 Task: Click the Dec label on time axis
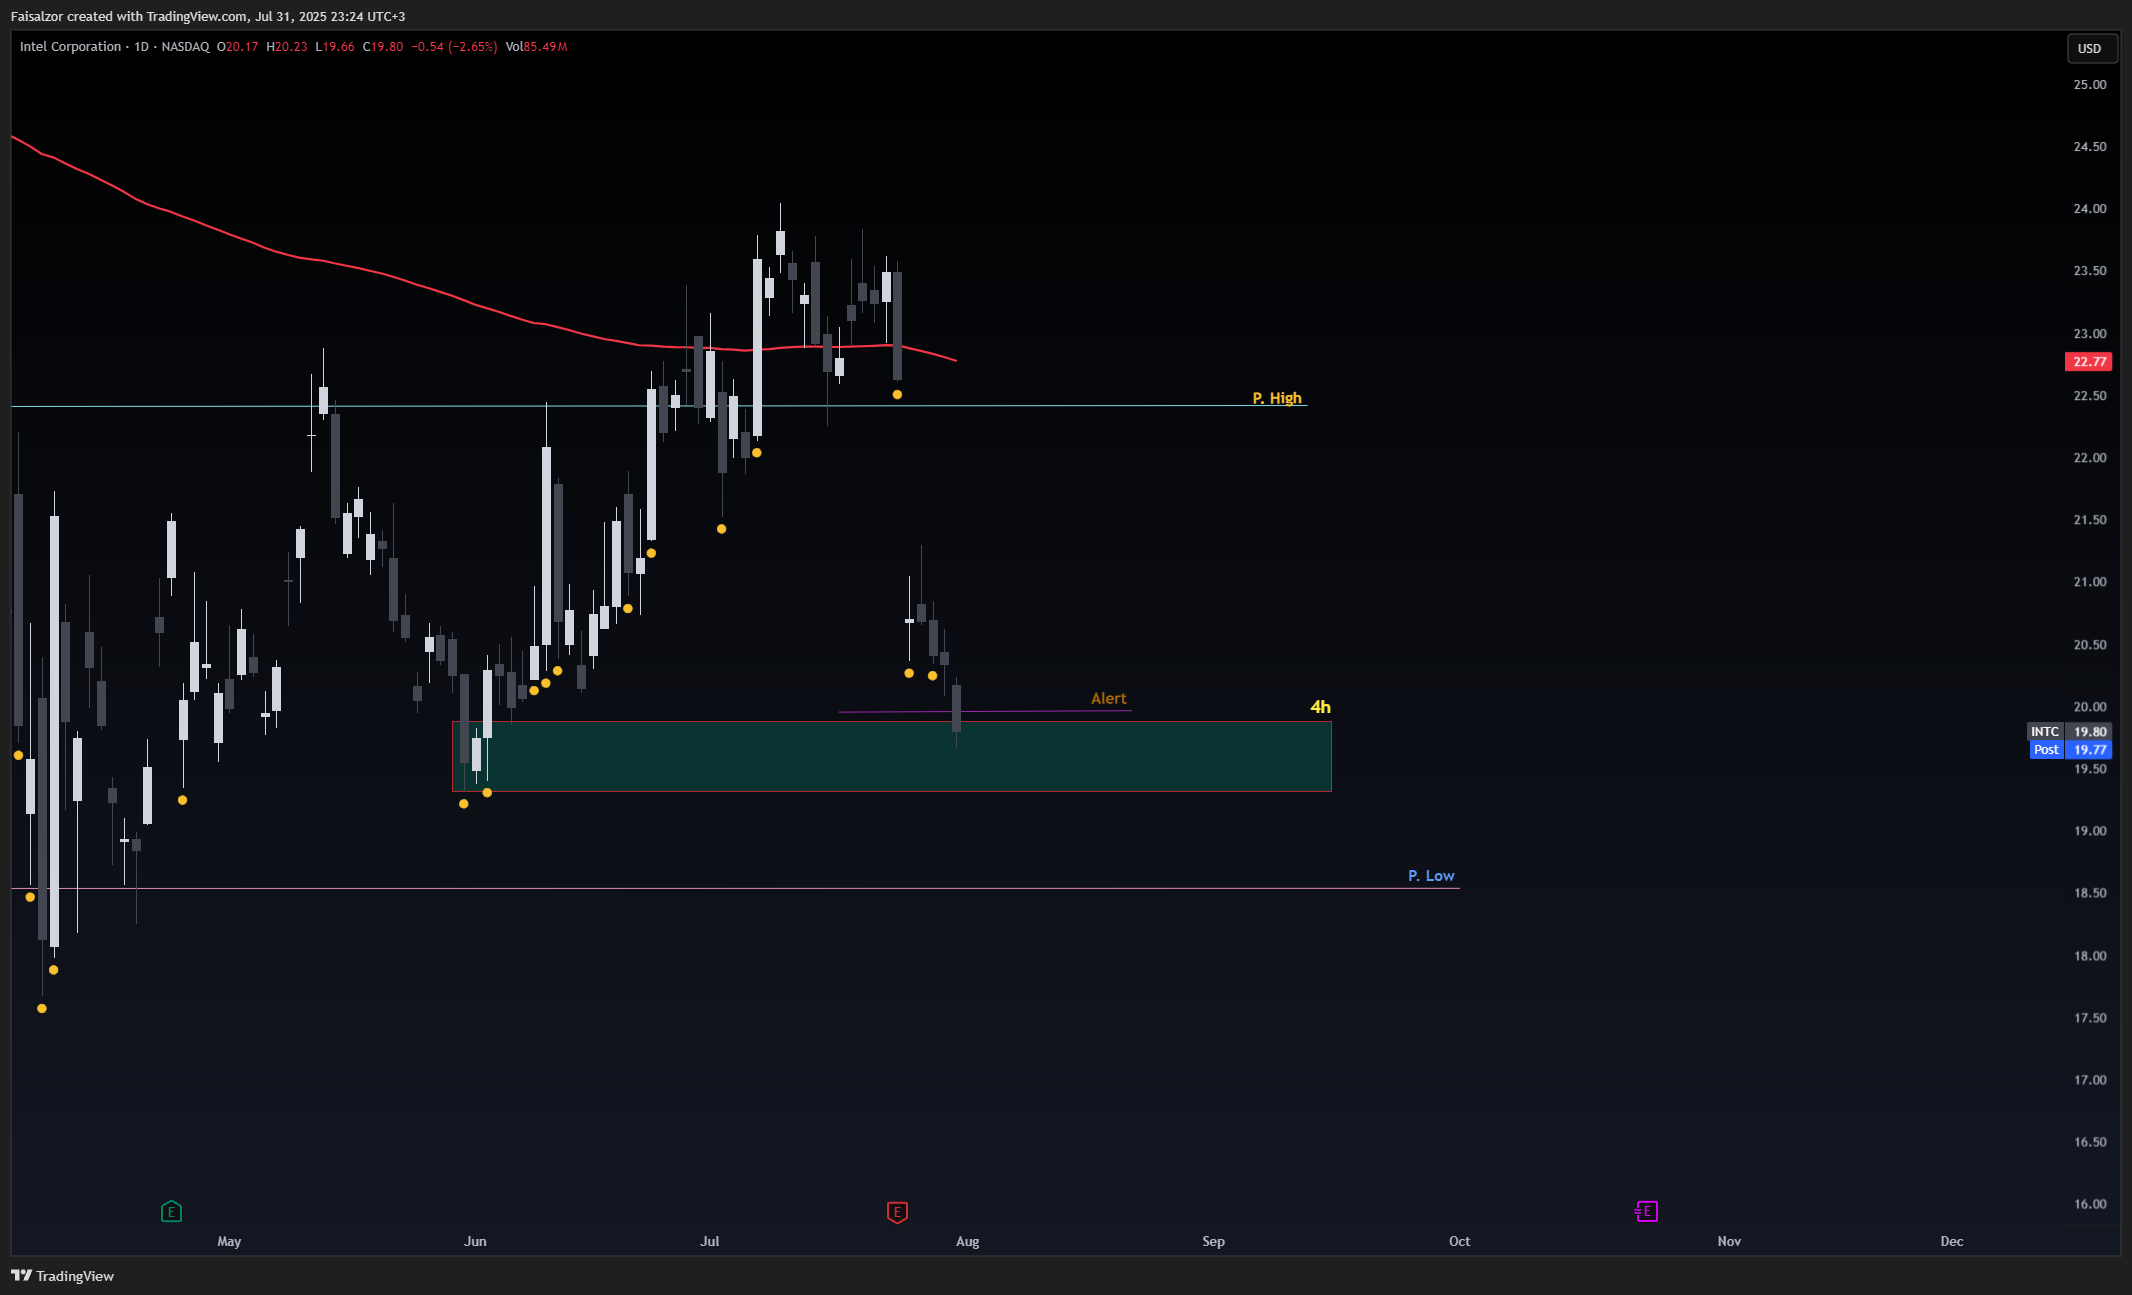coord(1952,1242)
